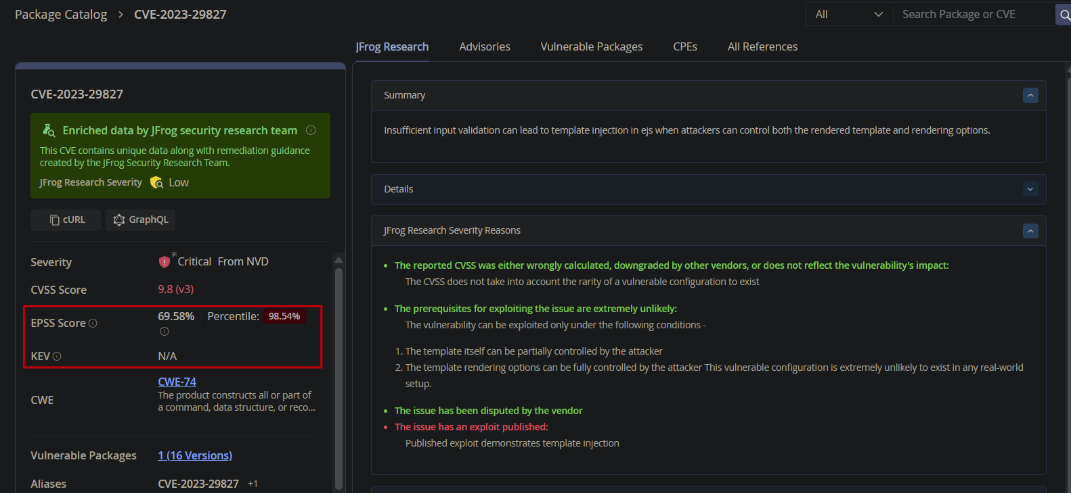Click the info icon next to KEV

tap(57, 356)
